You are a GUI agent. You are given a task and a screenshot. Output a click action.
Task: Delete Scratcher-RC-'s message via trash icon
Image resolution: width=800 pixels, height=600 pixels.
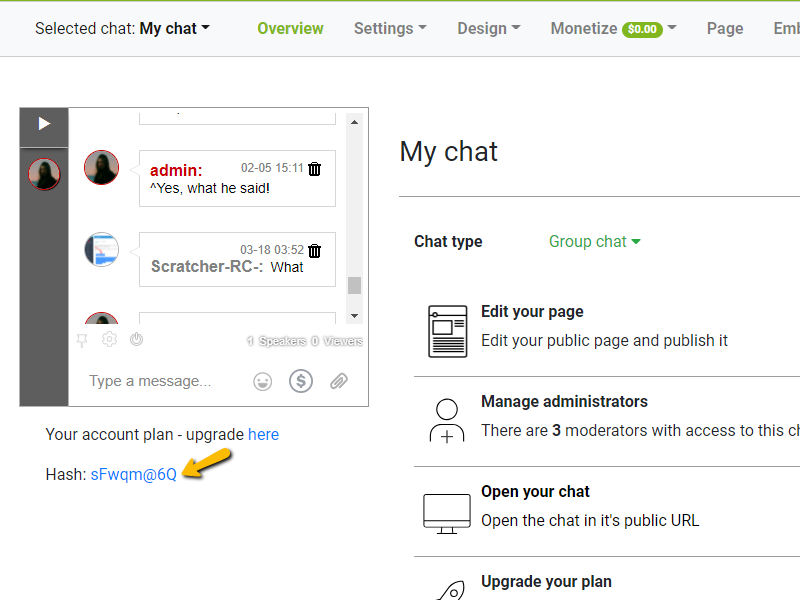point(314,251)
